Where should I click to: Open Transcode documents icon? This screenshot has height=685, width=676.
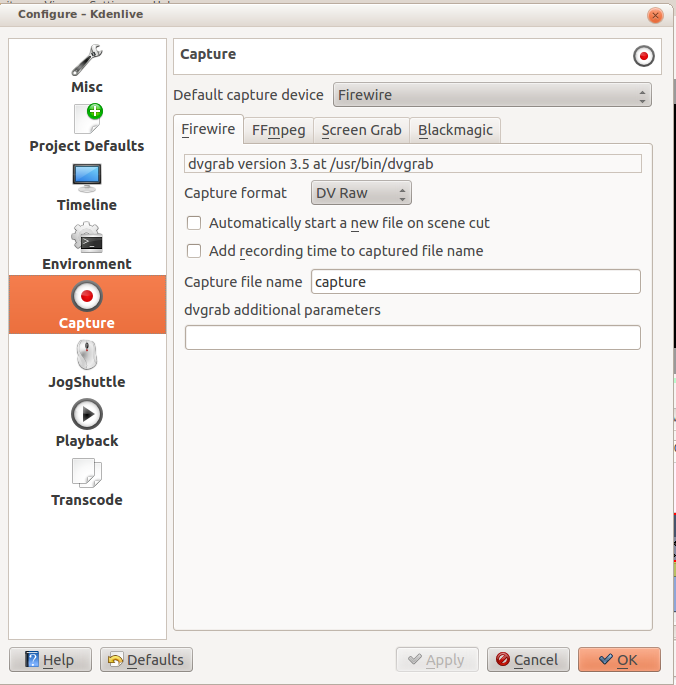click(x=87, y=473)
